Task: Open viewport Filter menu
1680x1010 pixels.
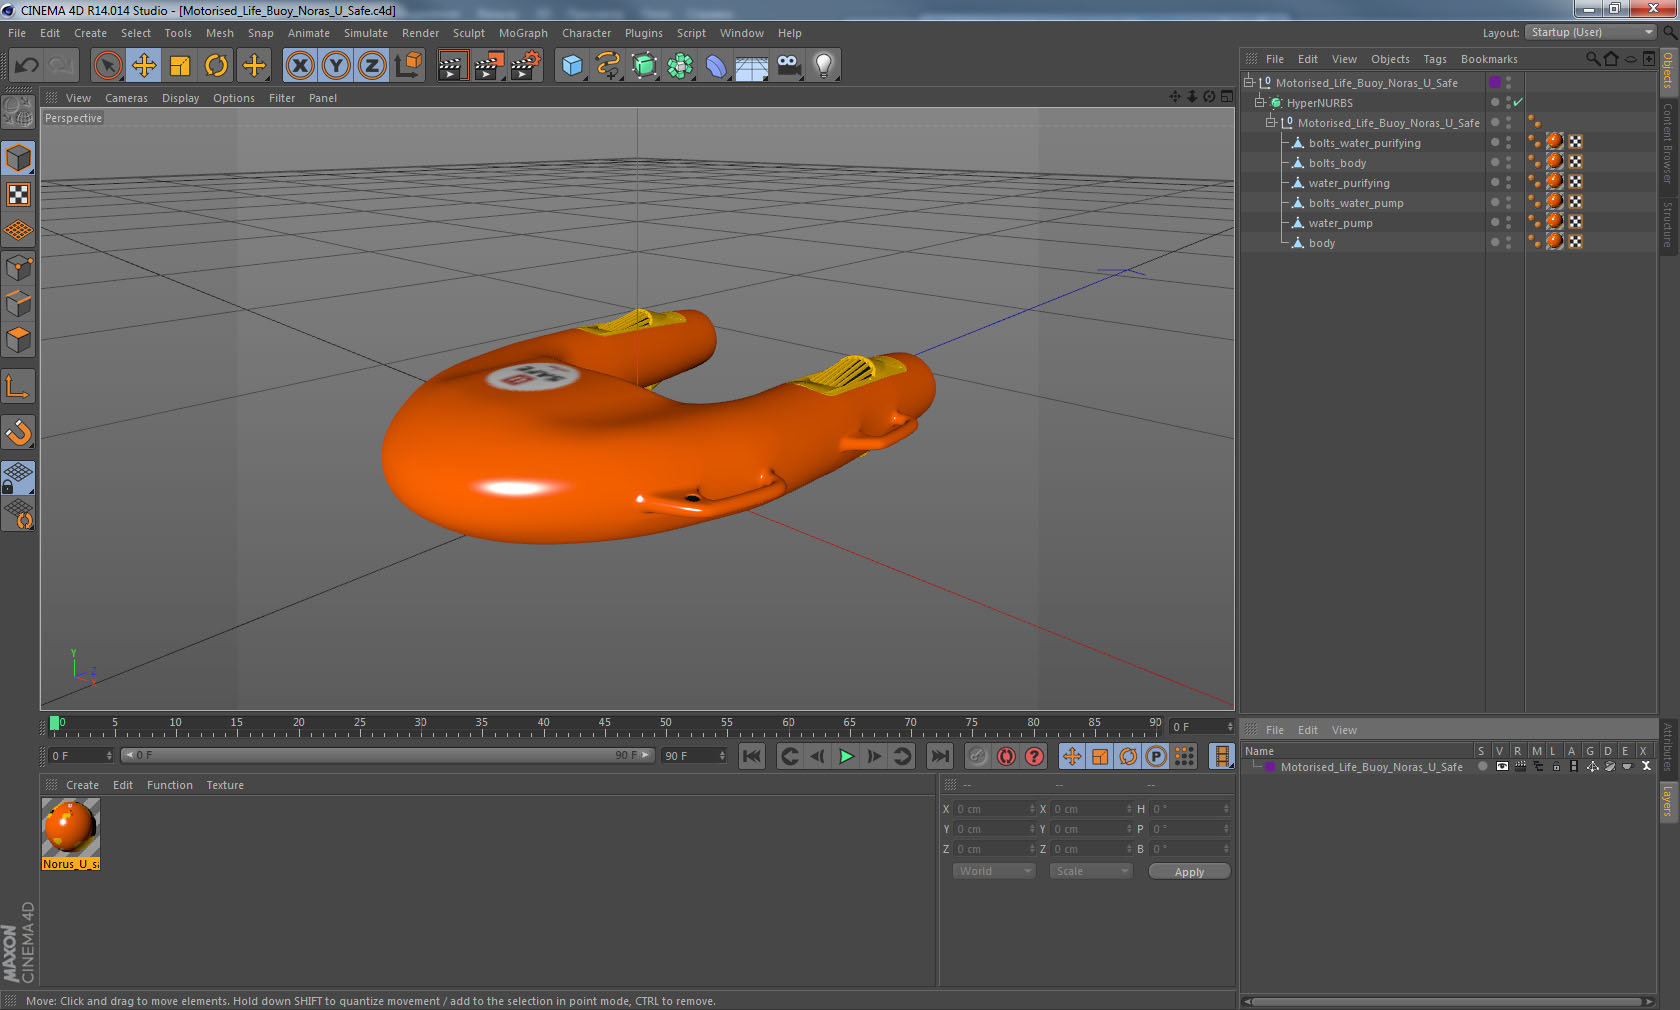Action: tap(282, 98)
